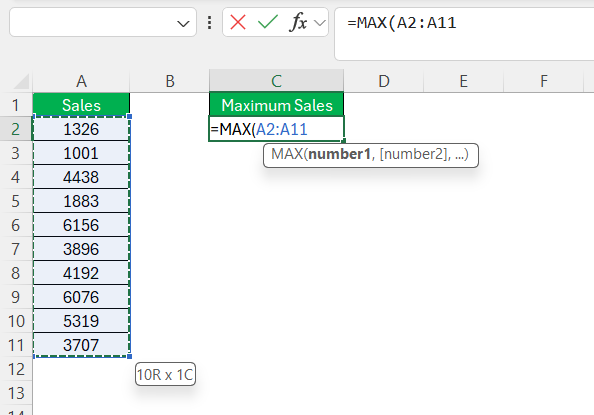Open Insert Function fx dialog
594x415 pixels.
pyautogui.click(x=299, y=22)
